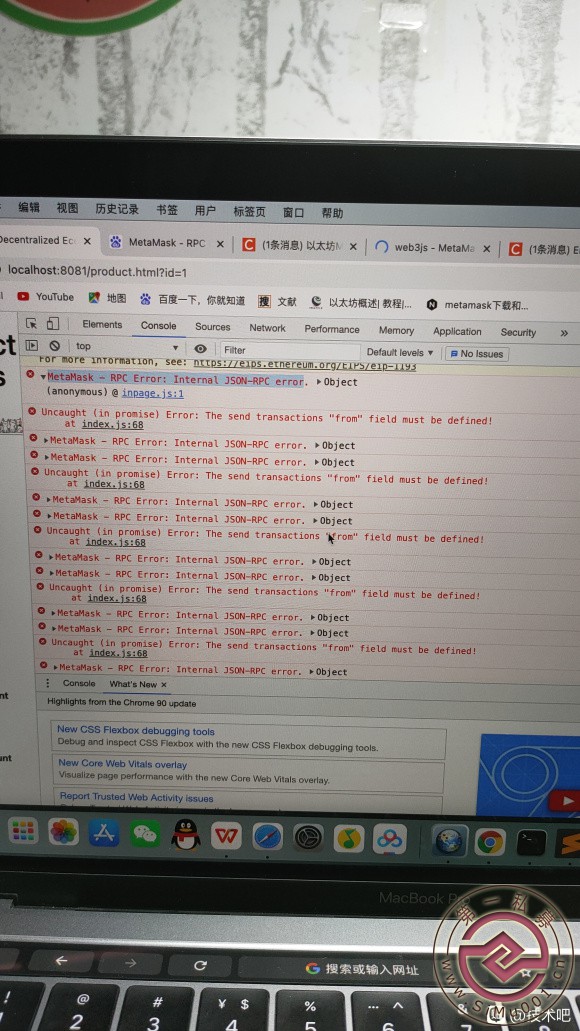Viewport: 580px width, 1031px height.
Task: Open the eips.ethereum.org link in console
Action: pyautogui.click(x=304, y=366)
